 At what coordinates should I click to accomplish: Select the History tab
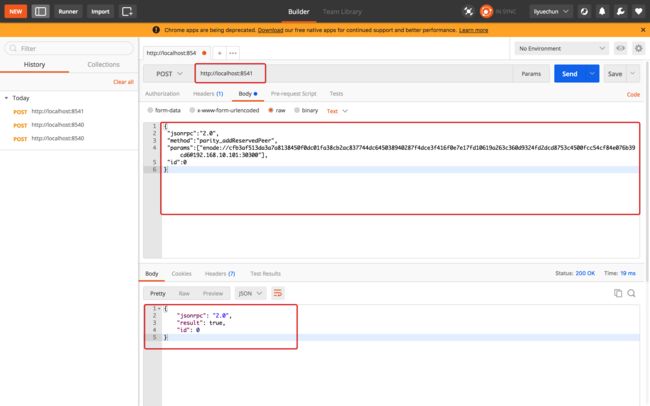click(x=34, y=65)
